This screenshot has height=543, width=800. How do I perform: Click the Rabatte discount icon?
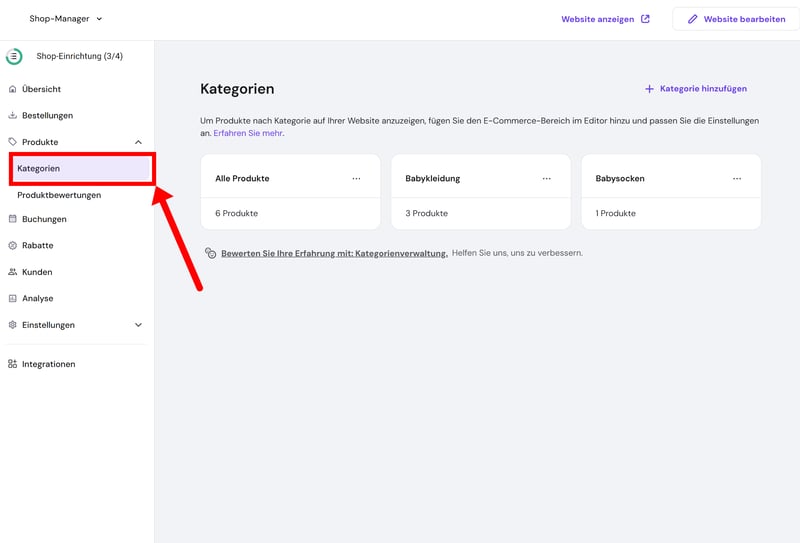pyautogui.click(x=12, y=245)
